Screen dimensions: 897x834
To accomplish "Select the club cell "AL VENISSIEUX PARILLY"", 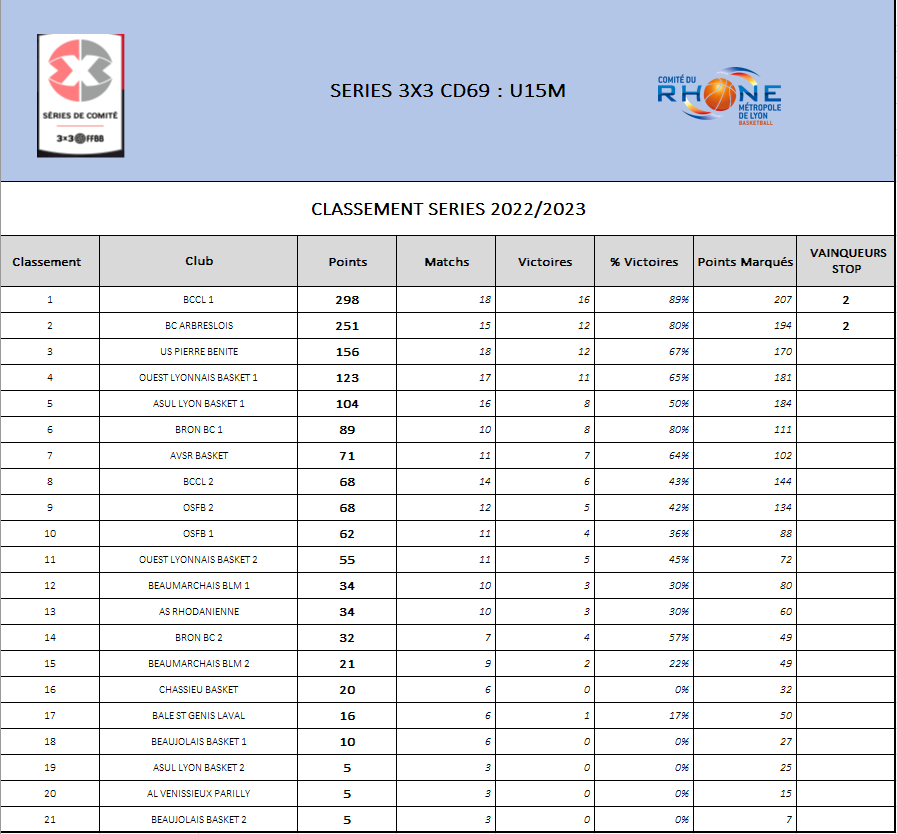I will pyautogui.click(x=199, y=794).
